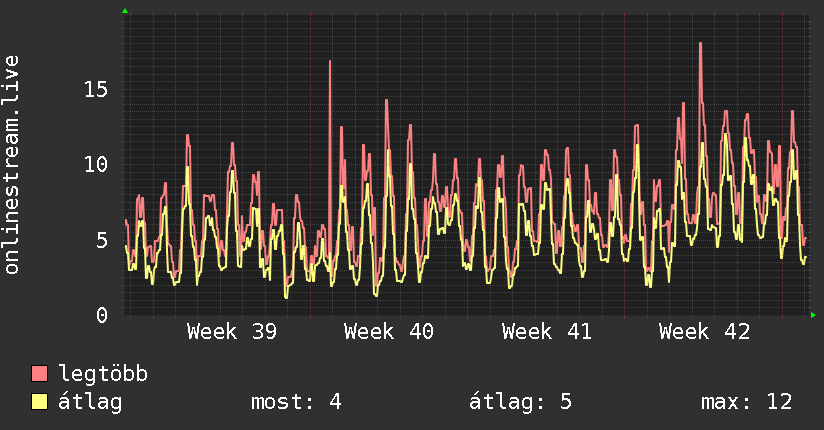Click the 'átlag: 5' statistic value
Screen dimensions: 824x430
coord(520,402)
